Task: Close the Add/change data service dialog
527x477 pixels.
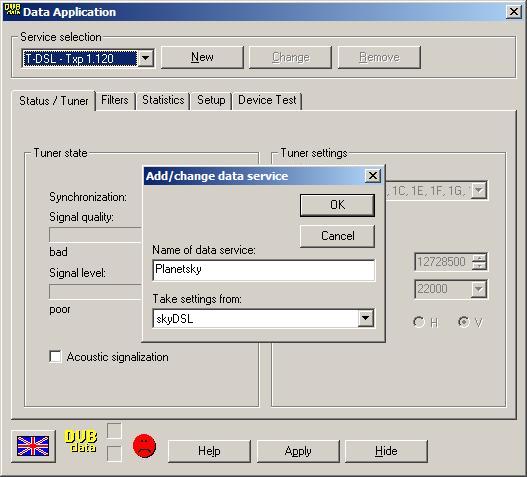Action: click(373, 175)
